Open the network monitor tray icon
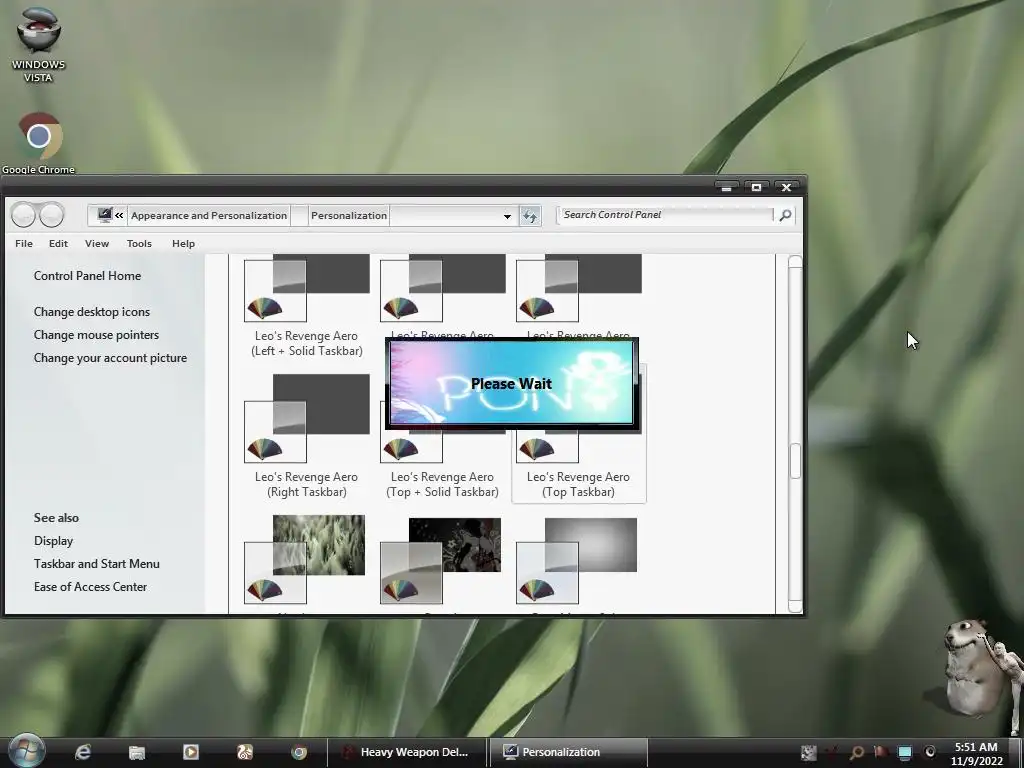Viewport: 1024px width, 768px height. pyautogui.click(x=904, y=753)
